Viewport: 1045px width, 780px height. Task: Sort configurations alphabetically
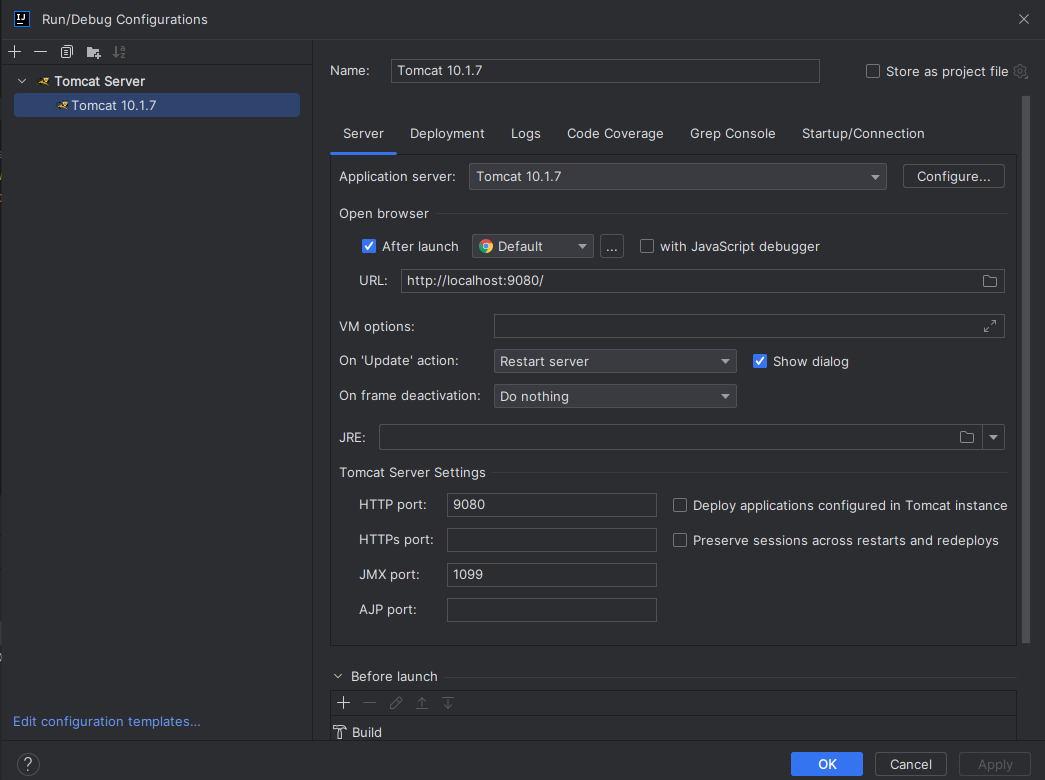[119, 51]
